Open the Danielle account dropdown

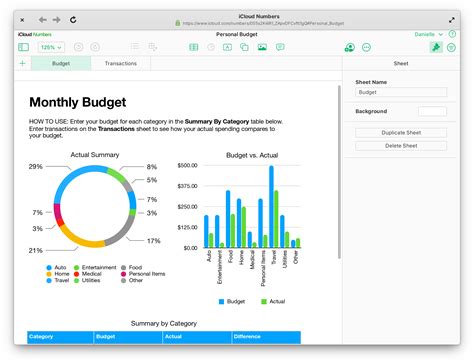pos(428,34)
